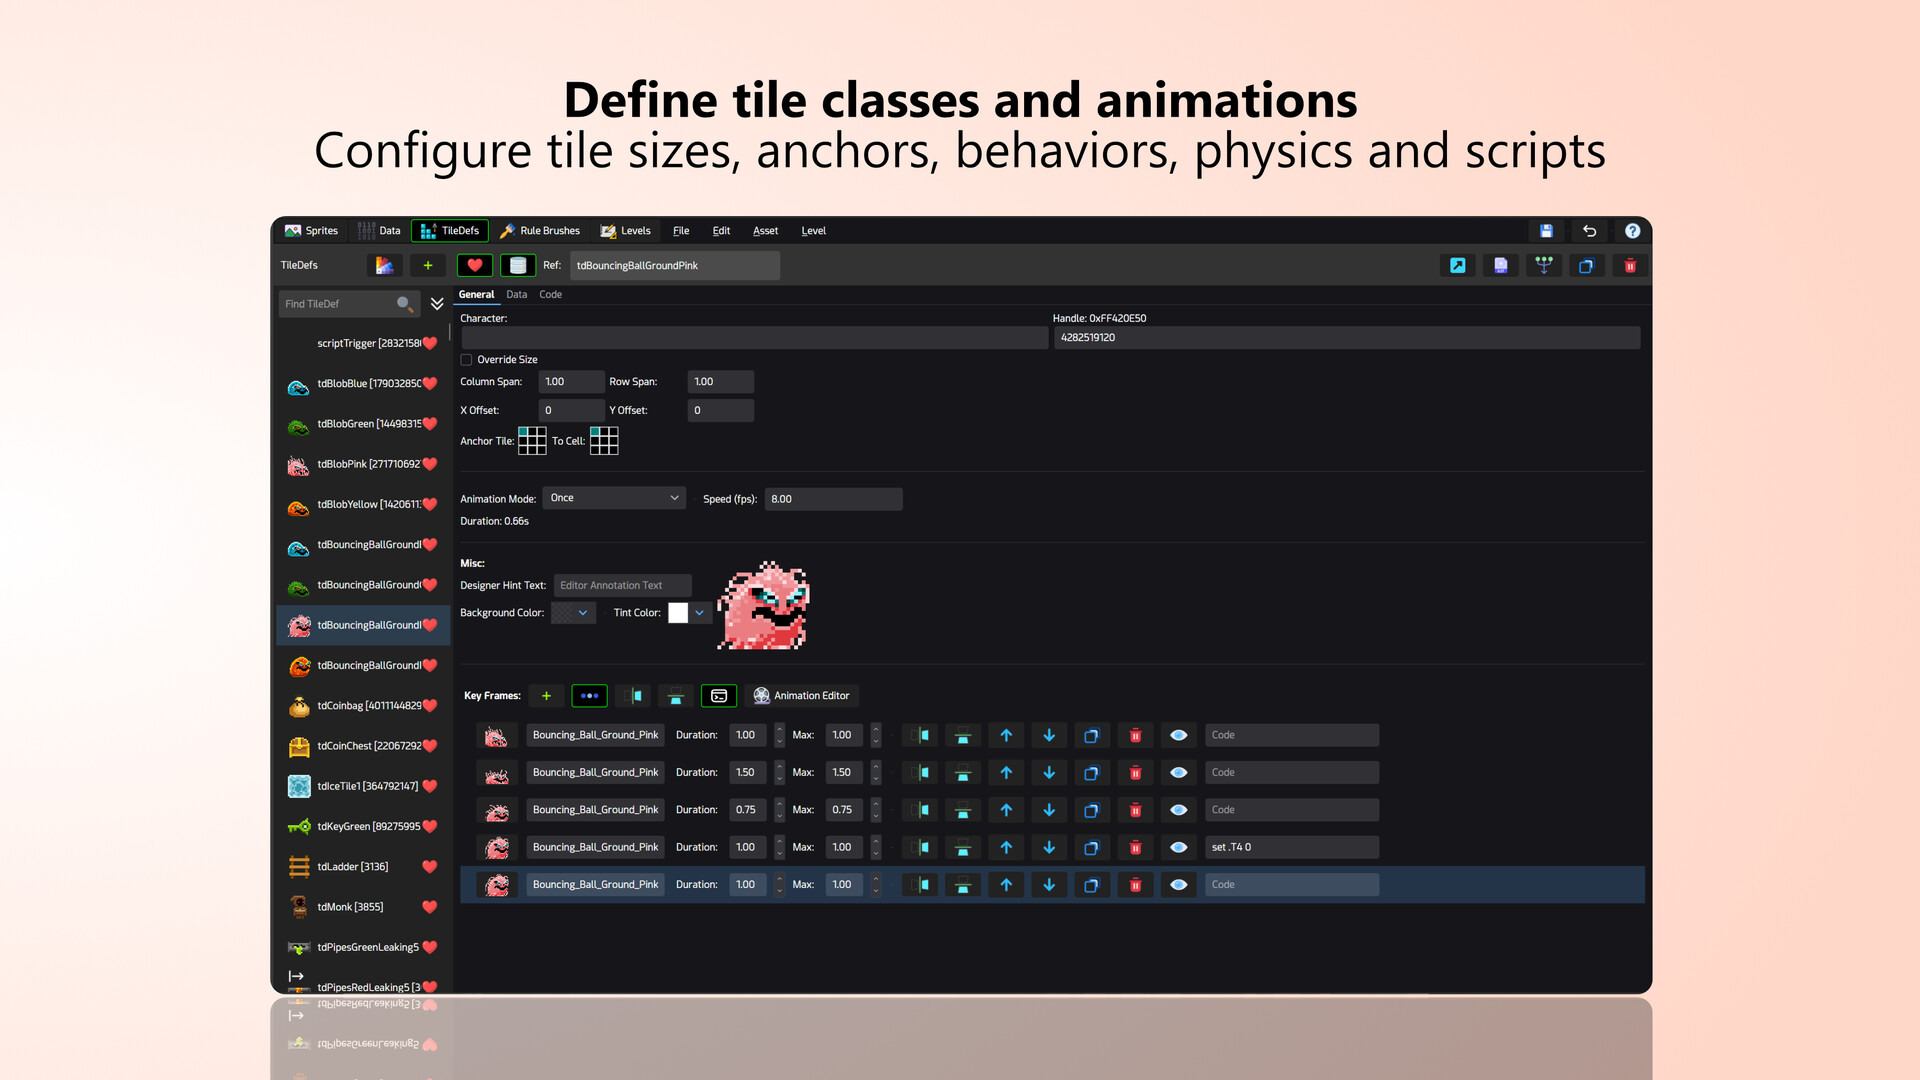Move the first key frame down

(x=1049, y=735)
